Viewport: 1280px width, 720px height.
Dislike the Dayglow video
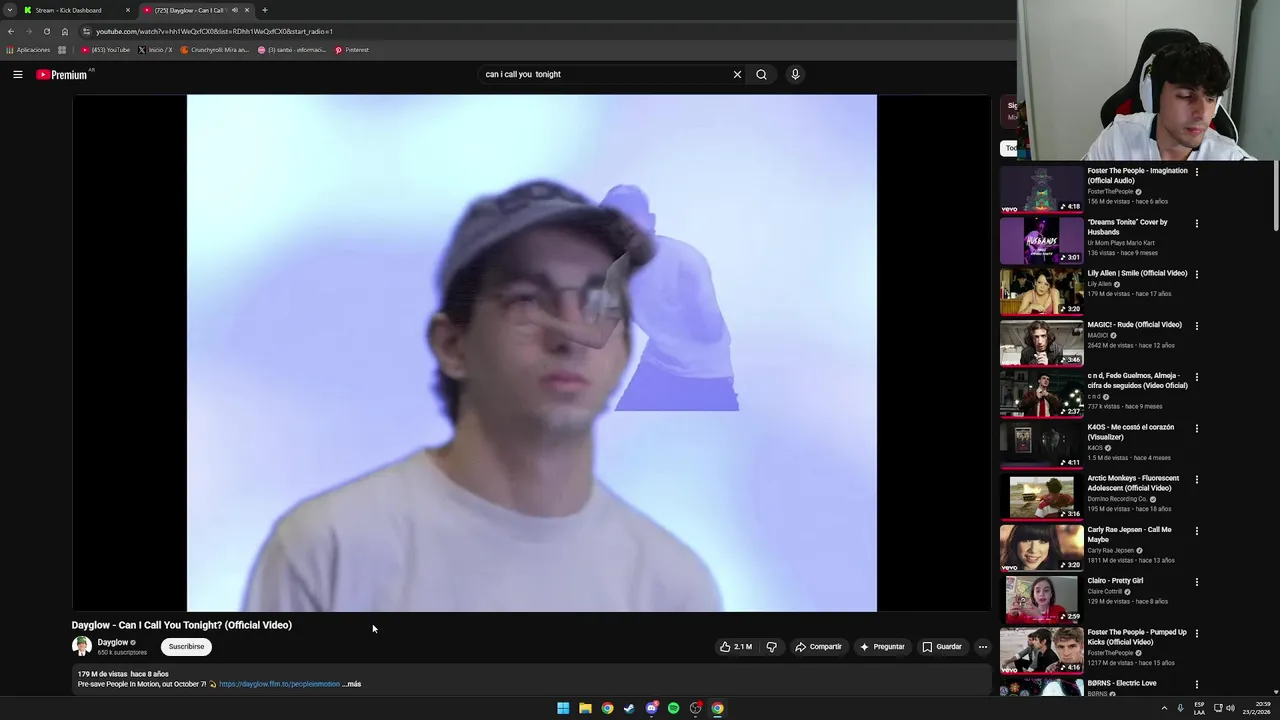click(x=771, y=647)
